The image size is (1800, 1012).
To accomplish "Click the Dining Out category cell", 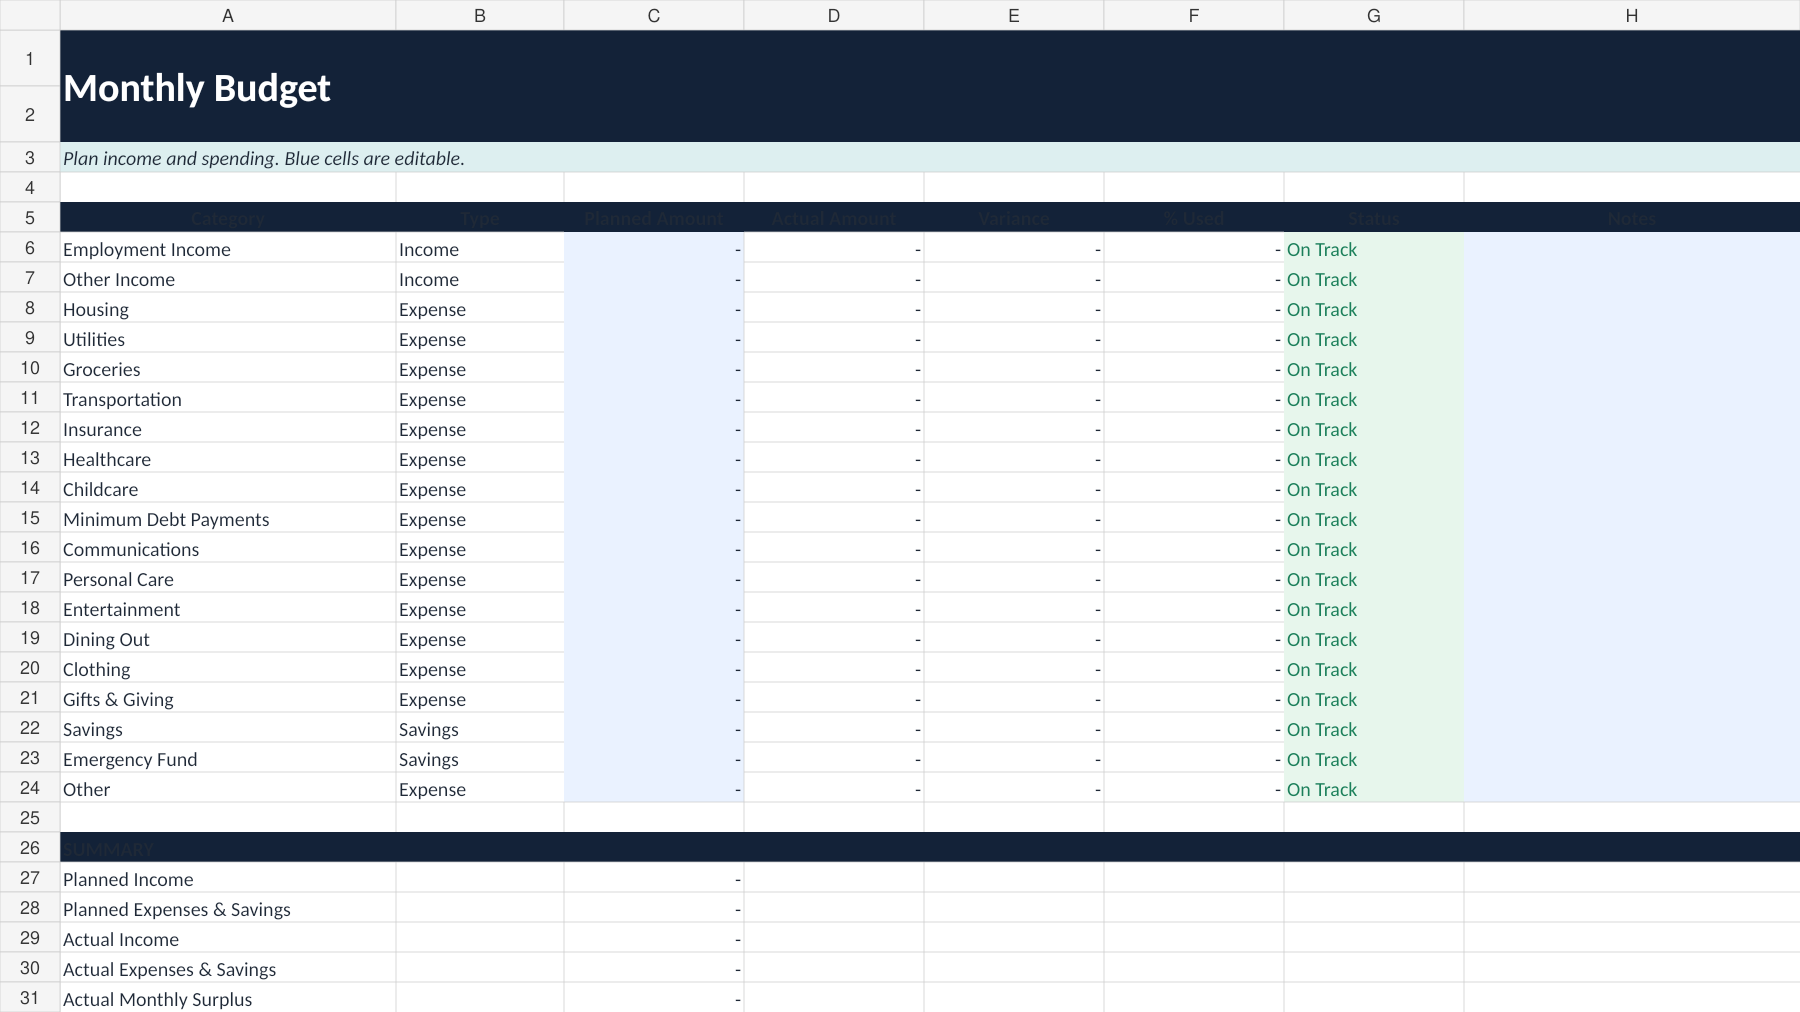I will pos(228,638).
